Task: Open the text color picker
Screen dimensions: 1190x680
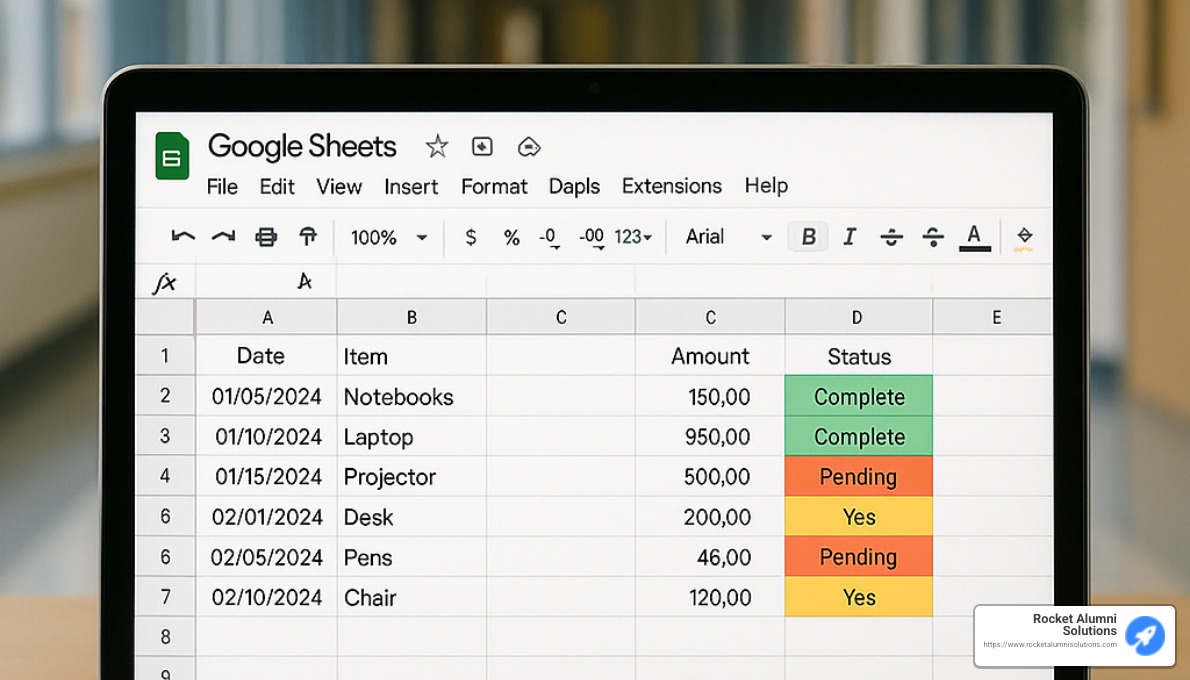Action: [974, 237]
